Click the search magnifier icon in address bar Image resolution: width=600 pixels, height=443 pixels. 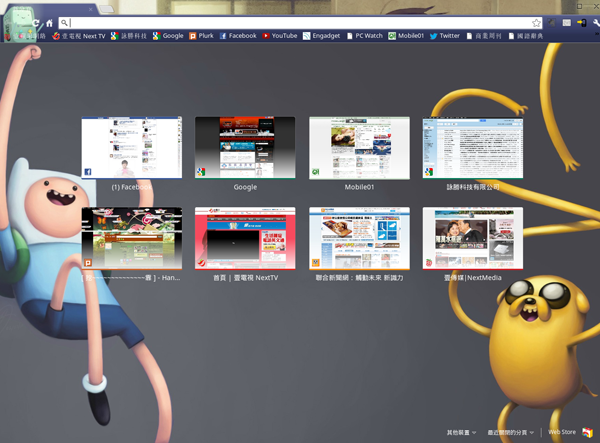pyautogui.click(x=64, y=23)
